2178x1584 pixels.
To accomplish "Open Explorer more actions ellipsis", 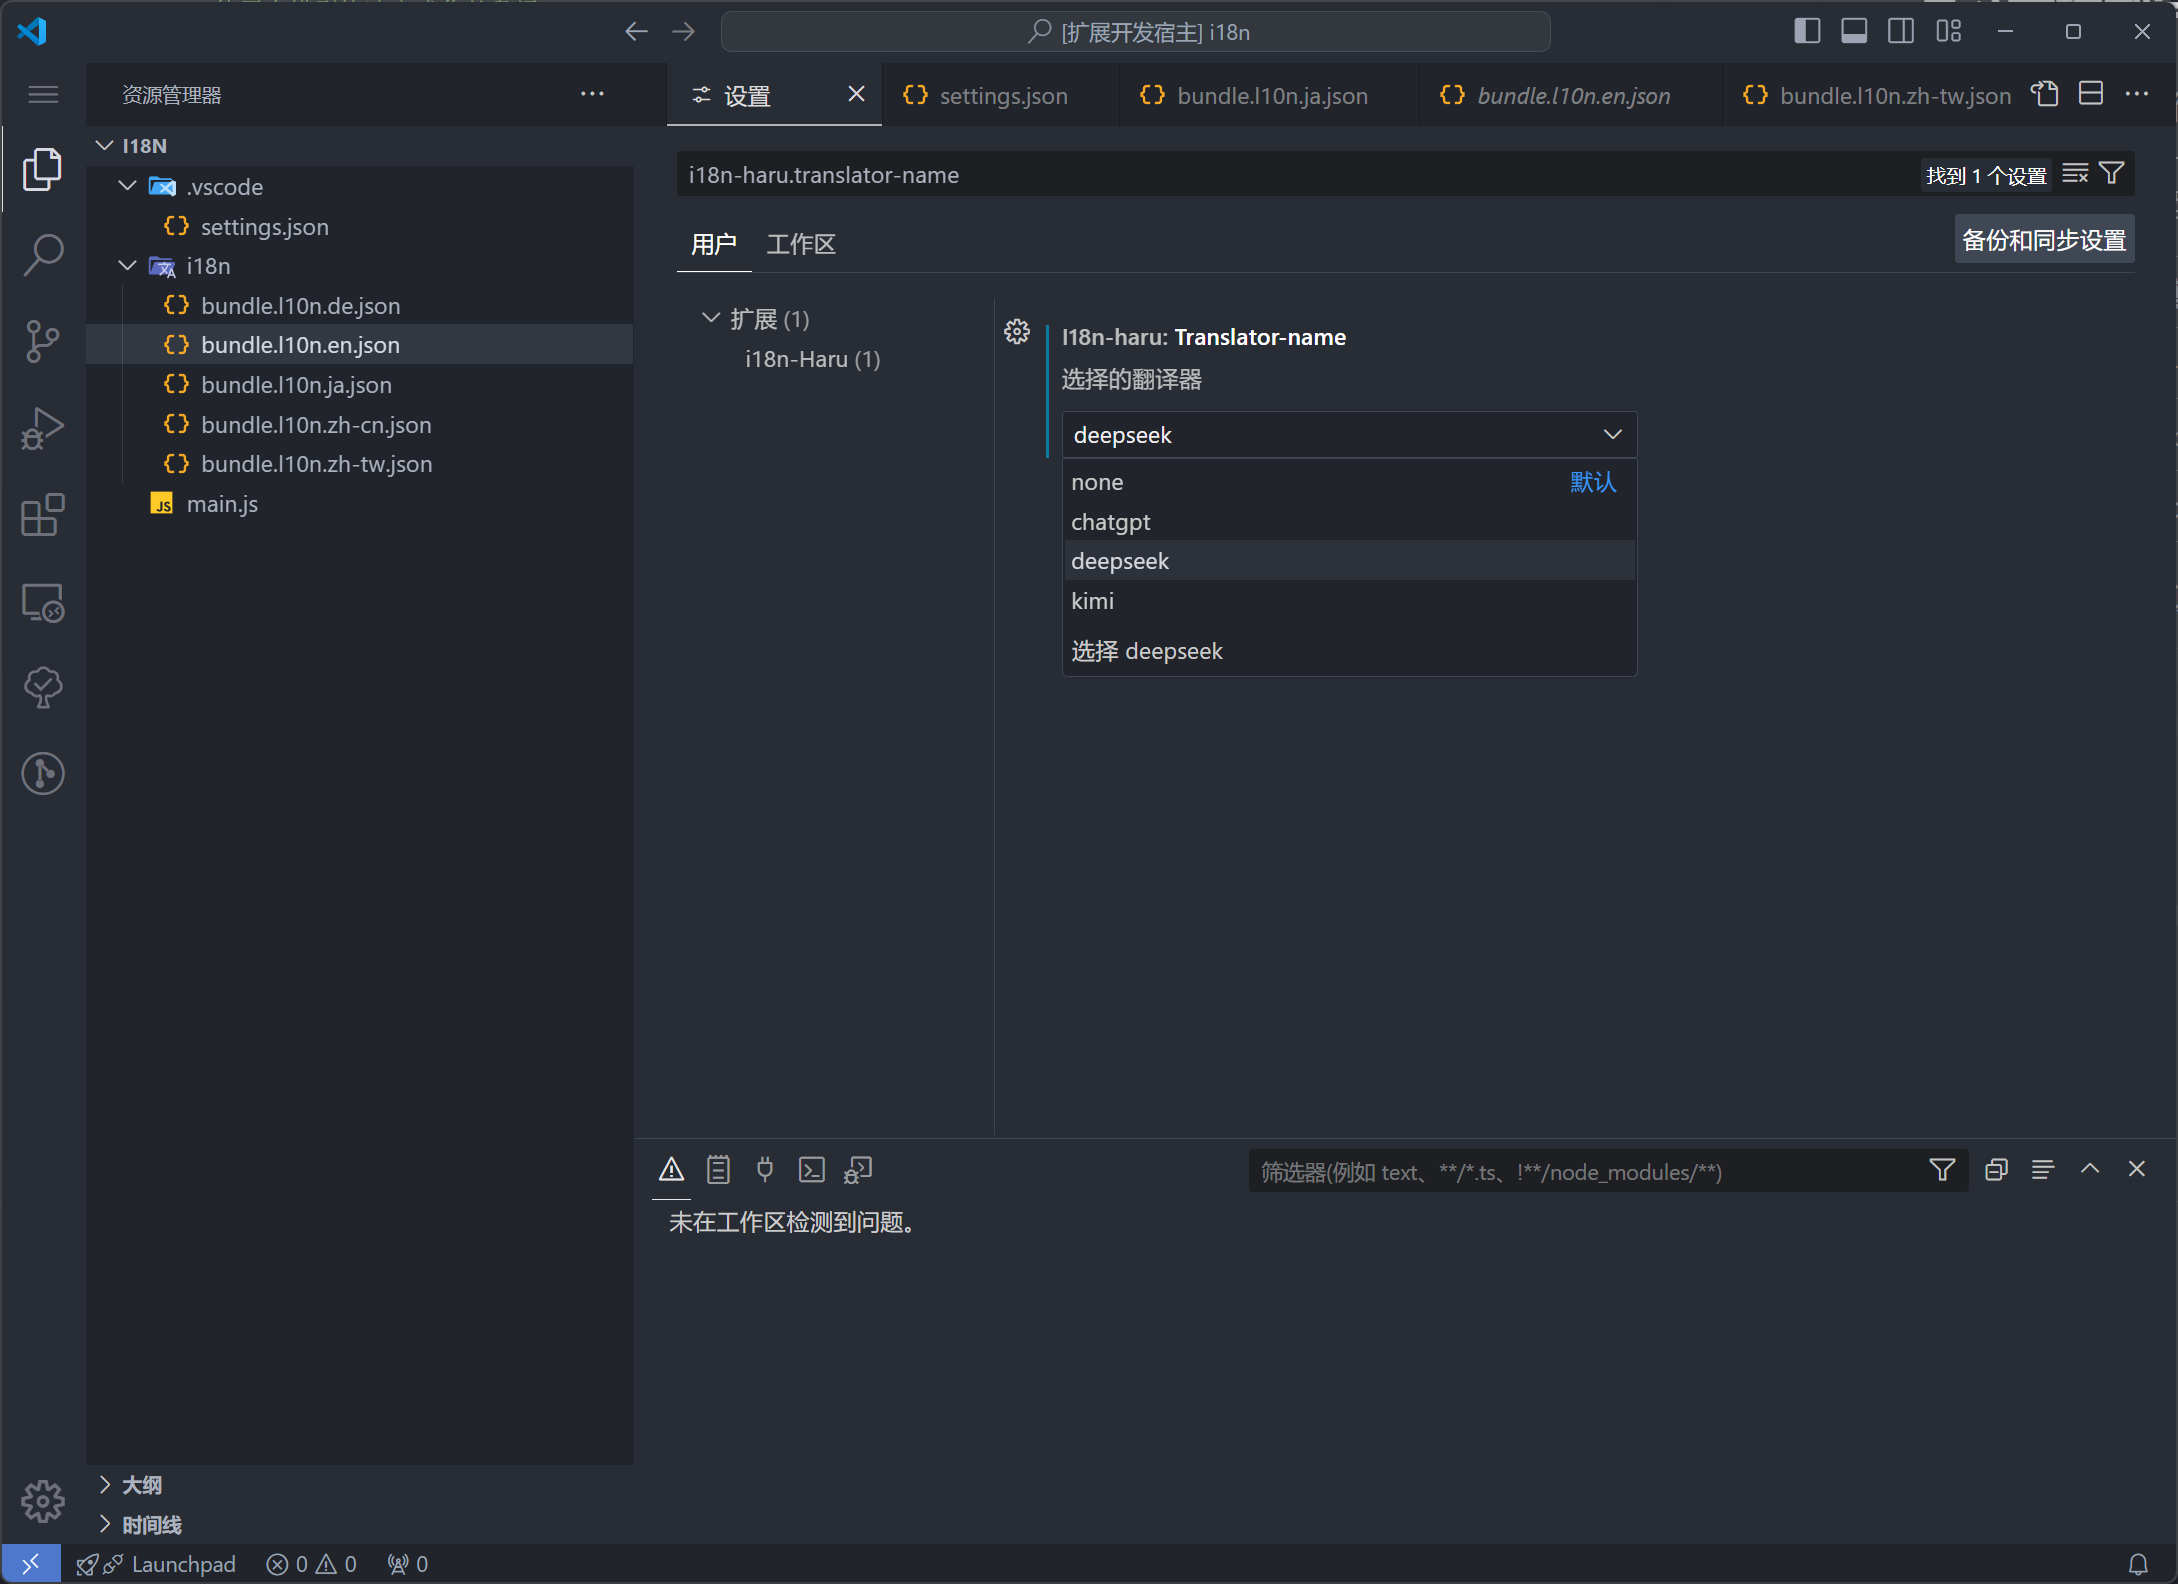I will (x=592, y=94).
